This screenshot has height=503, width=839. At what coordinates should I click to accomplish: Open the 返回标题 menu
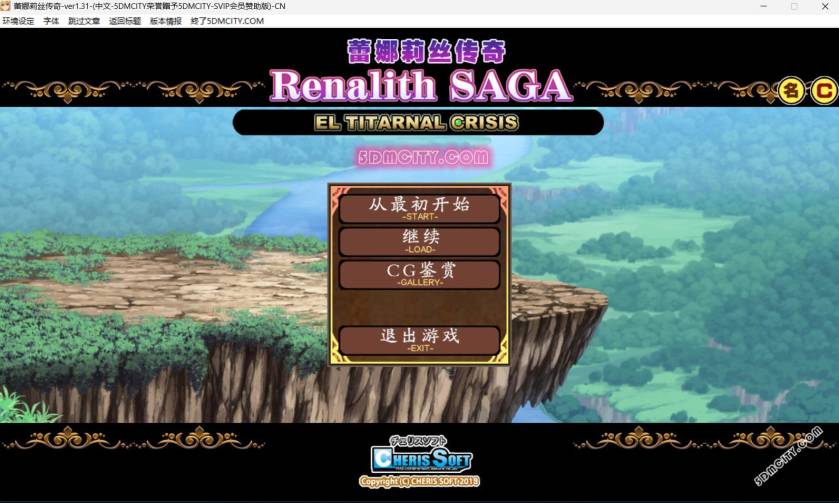(125, 21)
